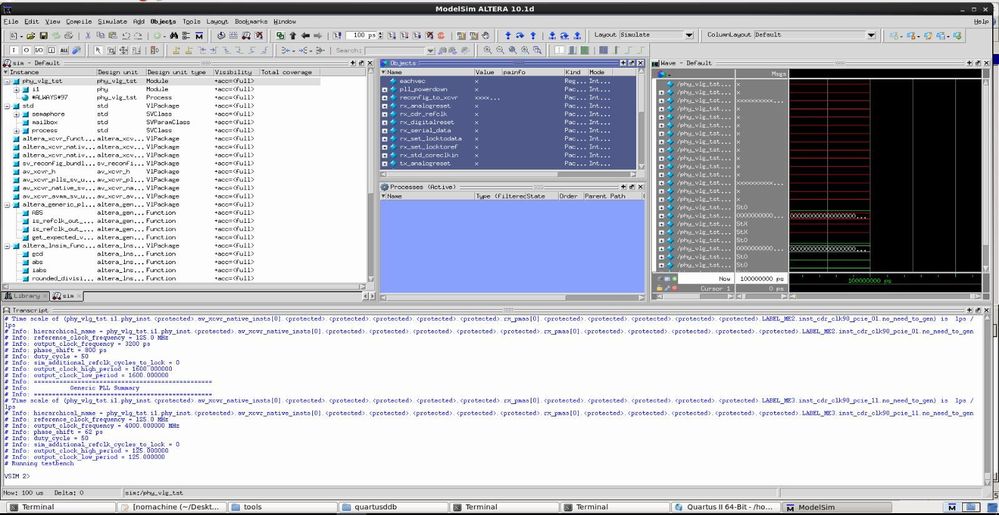Click the Run simulation icon beside run length
Image resolution: width=999 pixels, height=515 pixels.
click(391, 36)
